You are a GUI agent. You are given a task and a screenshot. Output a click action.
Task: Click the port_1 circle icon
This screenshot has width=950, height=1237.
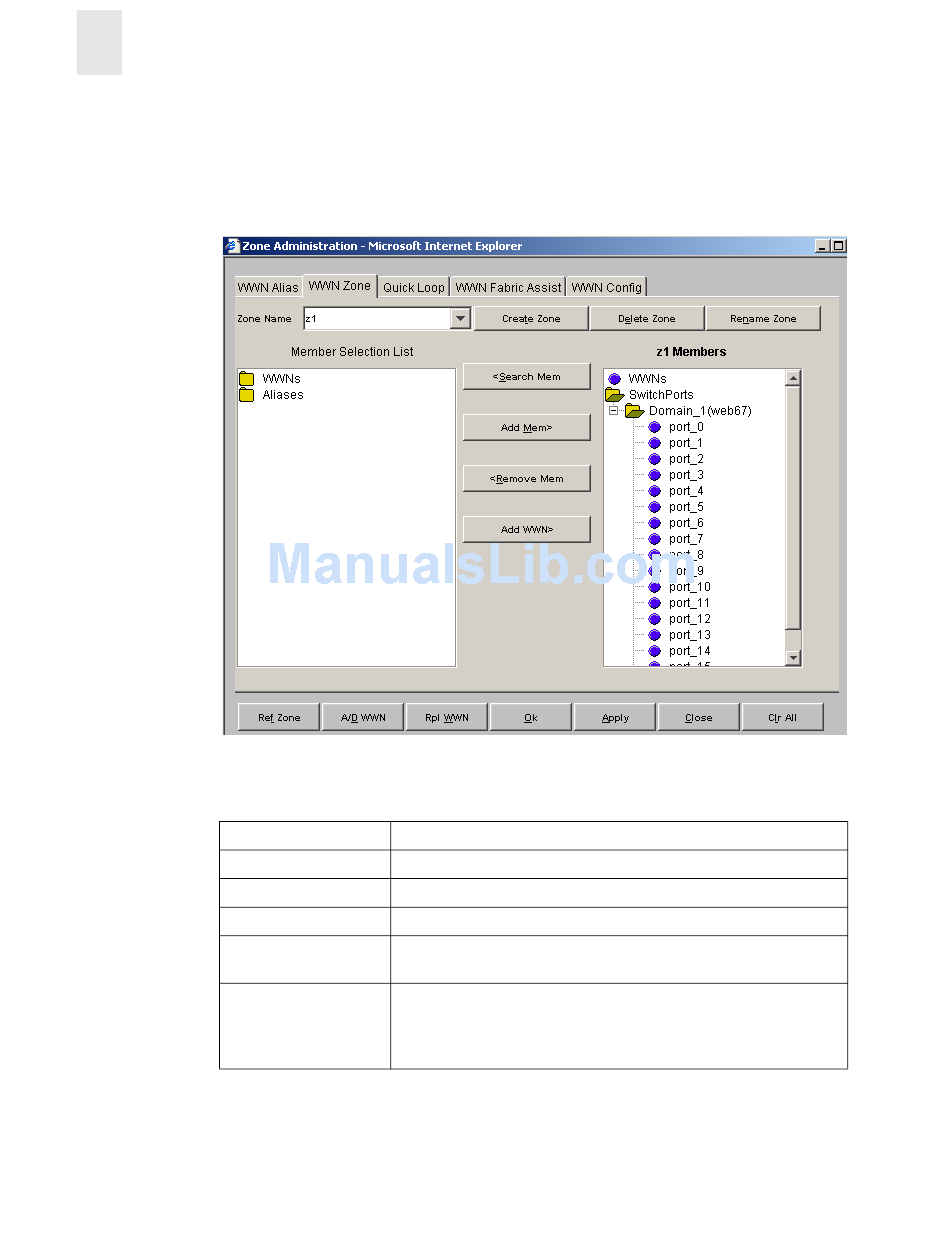point(655,443)
